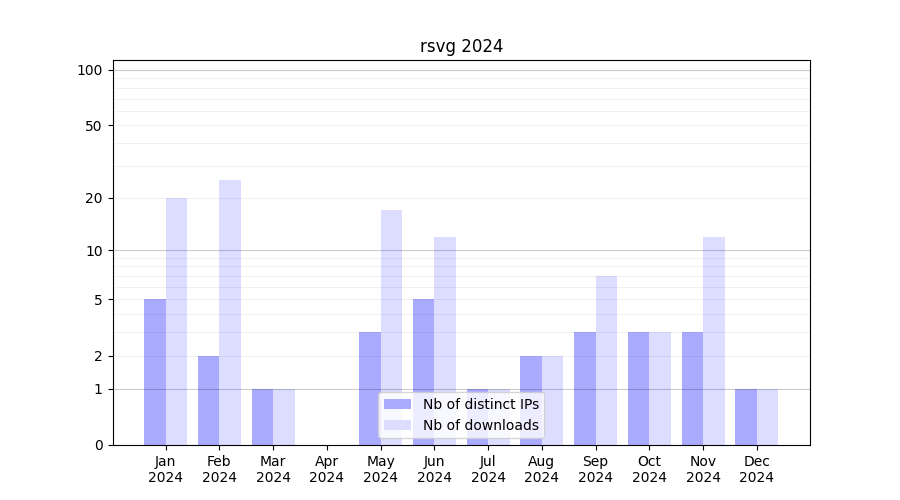Select the "Mar 2024" x-axis label
Image resolution: width=900 pixels, height=500 pixels.
[273, 469]
